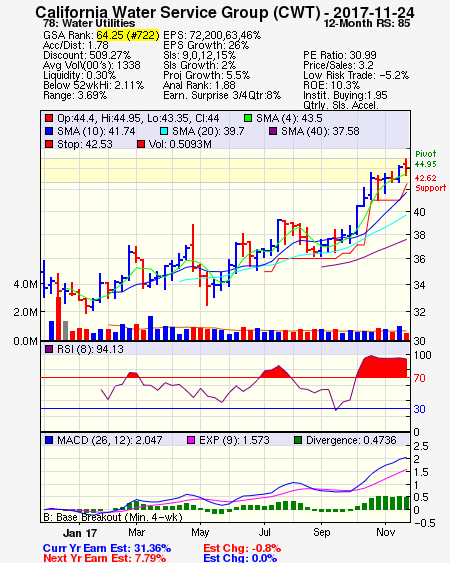Image resolution: width=450 pixels, height=563 pixels.
Task: Click the 'RSI (8): 94.13' label
Action: pos(90,349)
